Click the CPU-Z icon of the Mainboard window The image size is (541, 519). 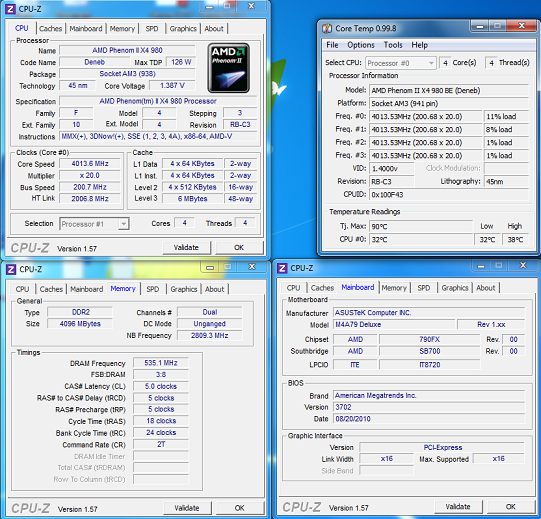(x=282, y=268)
